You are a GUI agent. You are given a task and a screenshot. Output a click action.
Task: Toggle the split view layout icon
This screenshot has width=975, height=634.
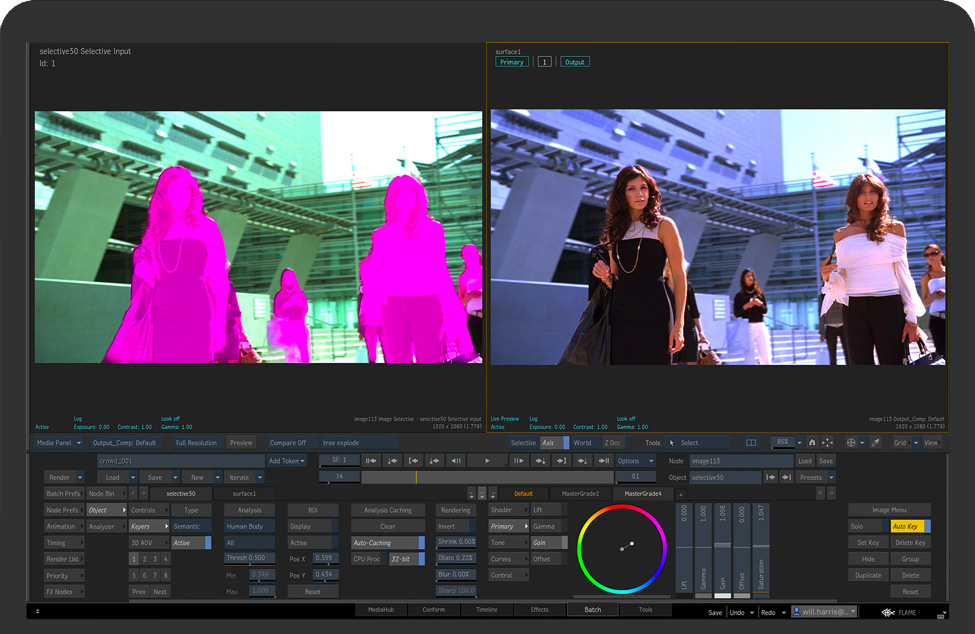pos(751,443)
